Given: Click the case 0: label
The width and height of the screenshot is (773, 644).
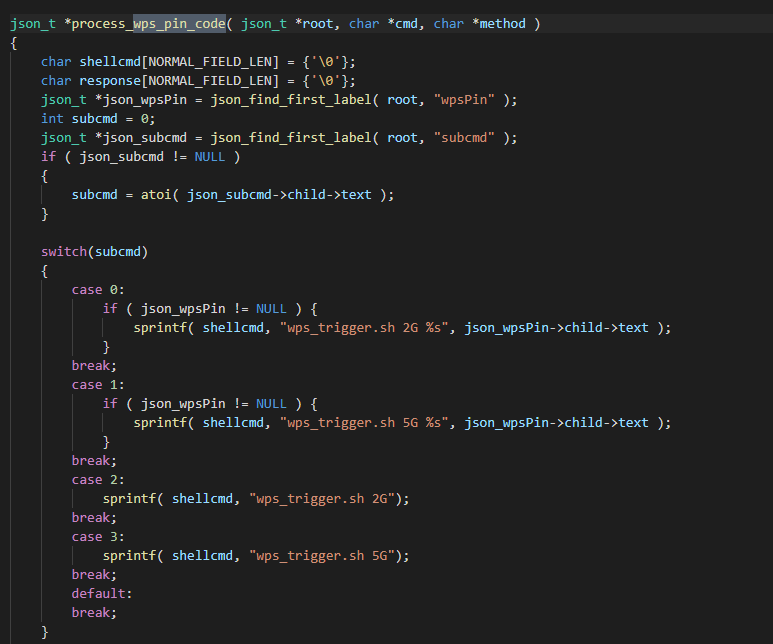Looking at the screenshot, I should tap(98, 289).
